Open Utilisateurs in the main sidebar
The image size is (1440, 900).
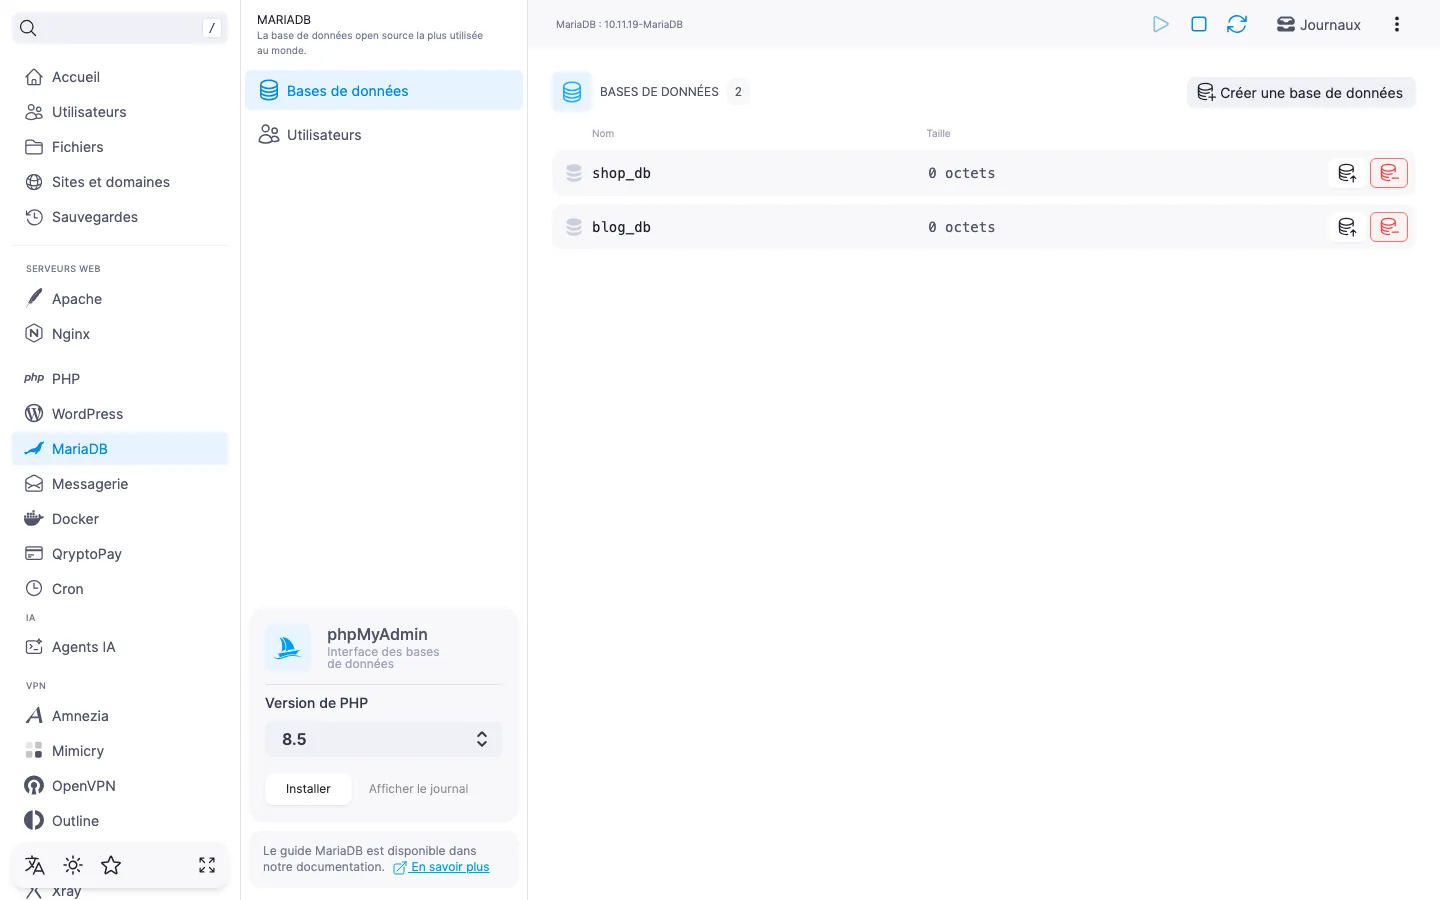pos(120,112)
